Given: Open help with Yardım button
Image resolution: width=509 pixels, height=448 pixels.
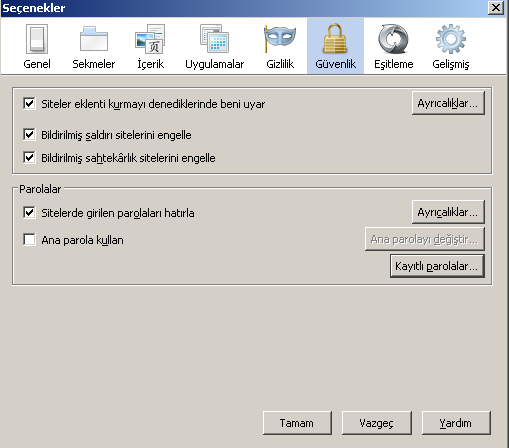Looking at the screenshot, I should pyautogui.click(x=456, y=423).
